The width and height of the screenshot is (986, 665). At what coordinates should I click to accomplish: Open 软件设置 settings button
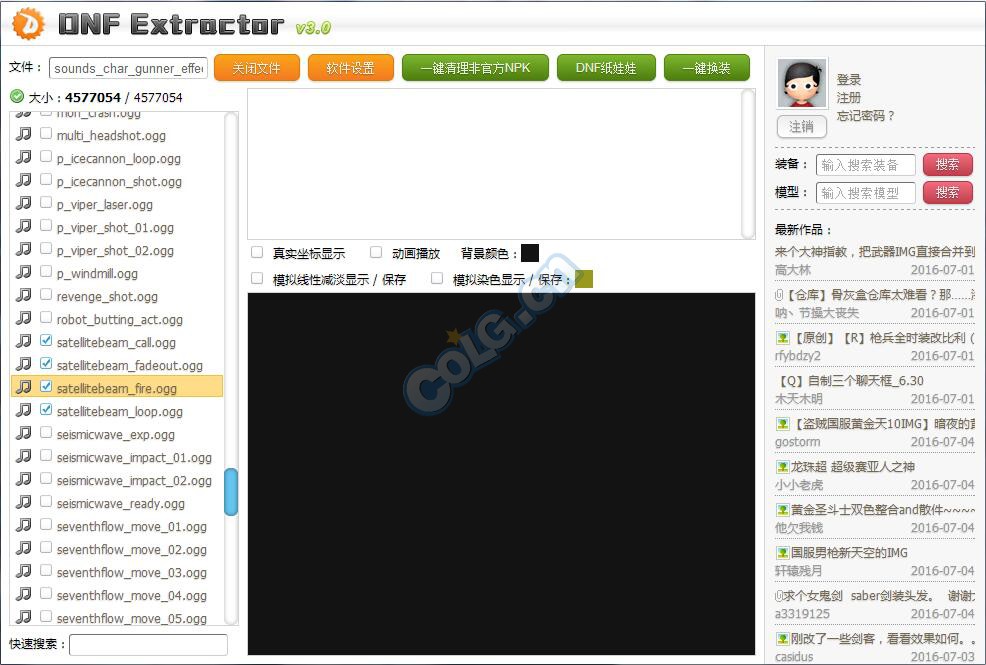point(351,68)
